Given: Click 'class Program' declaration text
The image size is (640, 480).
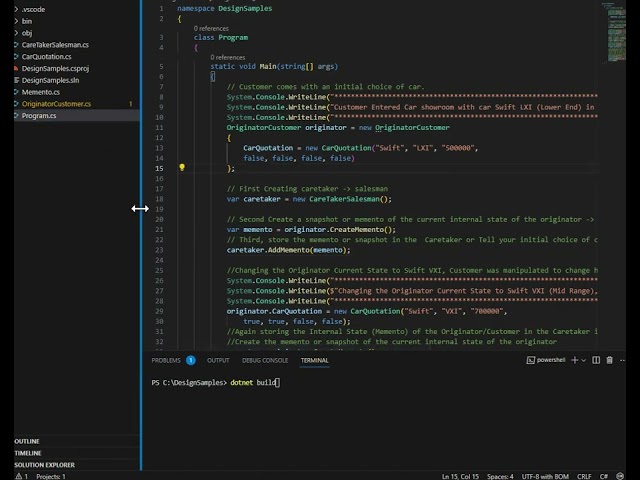Looking at the screenshot, I should (x=221, y=38).
